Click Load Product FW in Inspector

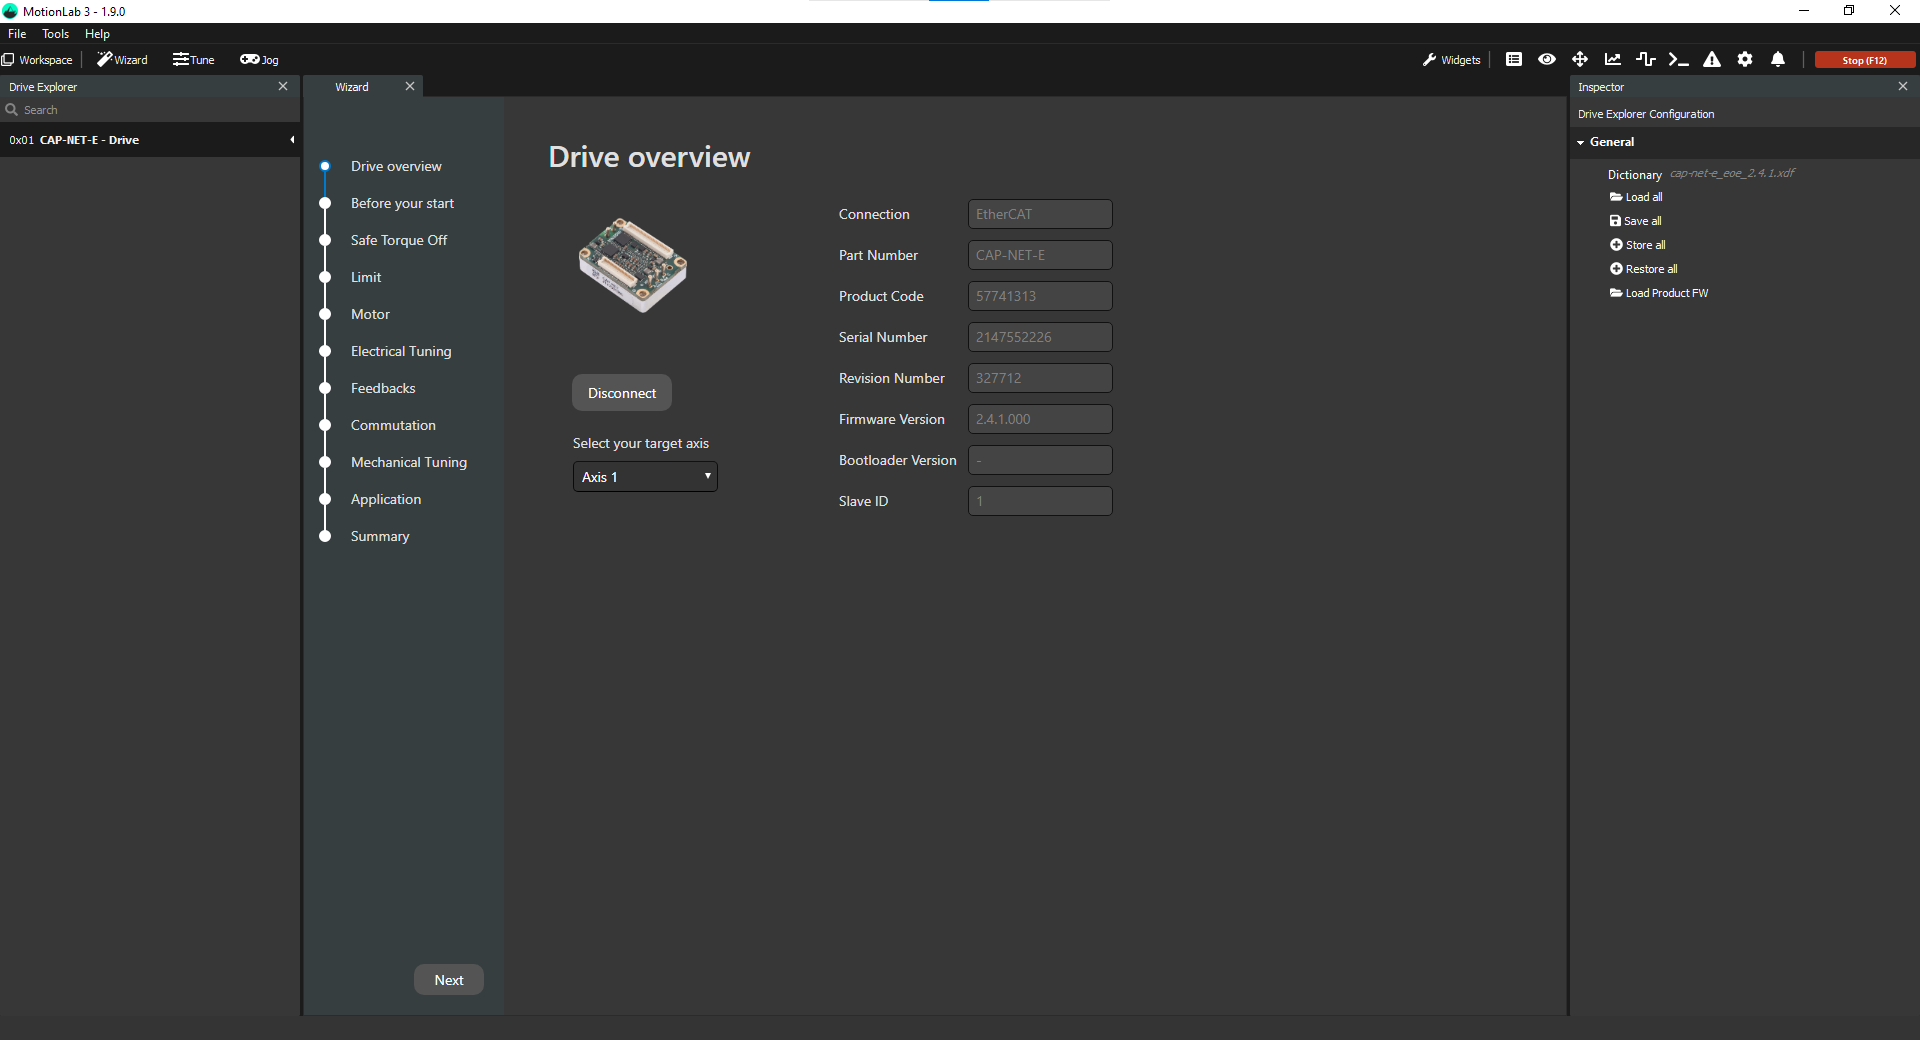point(1665,293)
